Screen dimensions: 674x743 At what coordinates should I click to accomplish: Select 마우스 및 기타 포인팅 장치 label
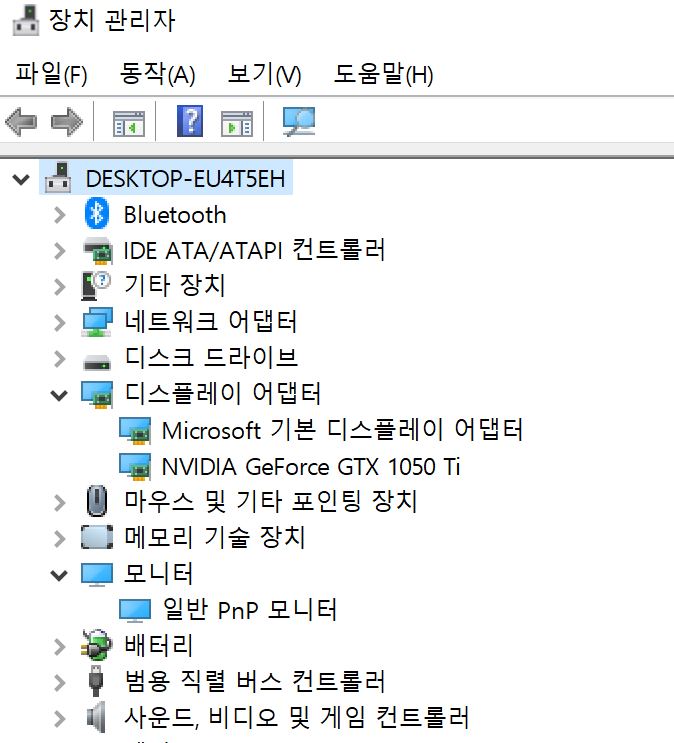click(271, 502)
